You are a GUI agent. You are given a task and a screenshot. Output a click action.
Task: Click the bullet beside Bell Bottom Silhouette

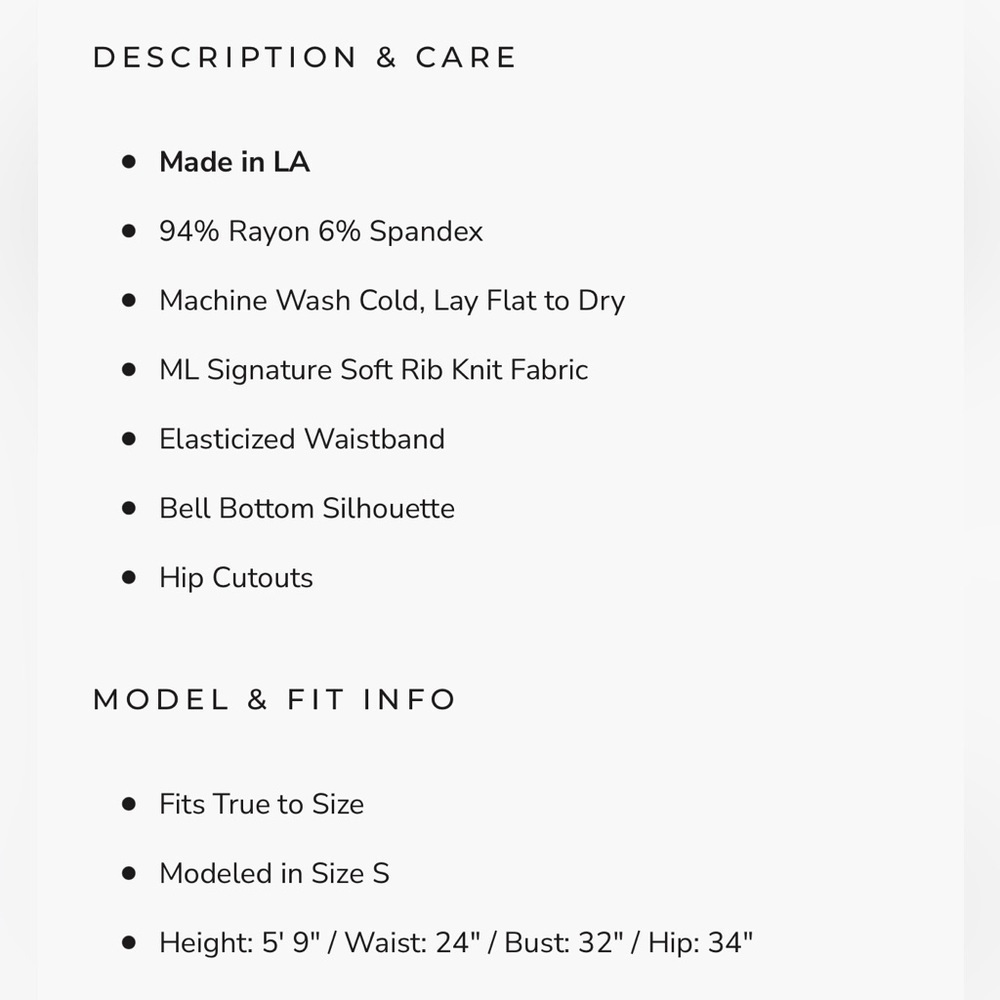(129, 508)
